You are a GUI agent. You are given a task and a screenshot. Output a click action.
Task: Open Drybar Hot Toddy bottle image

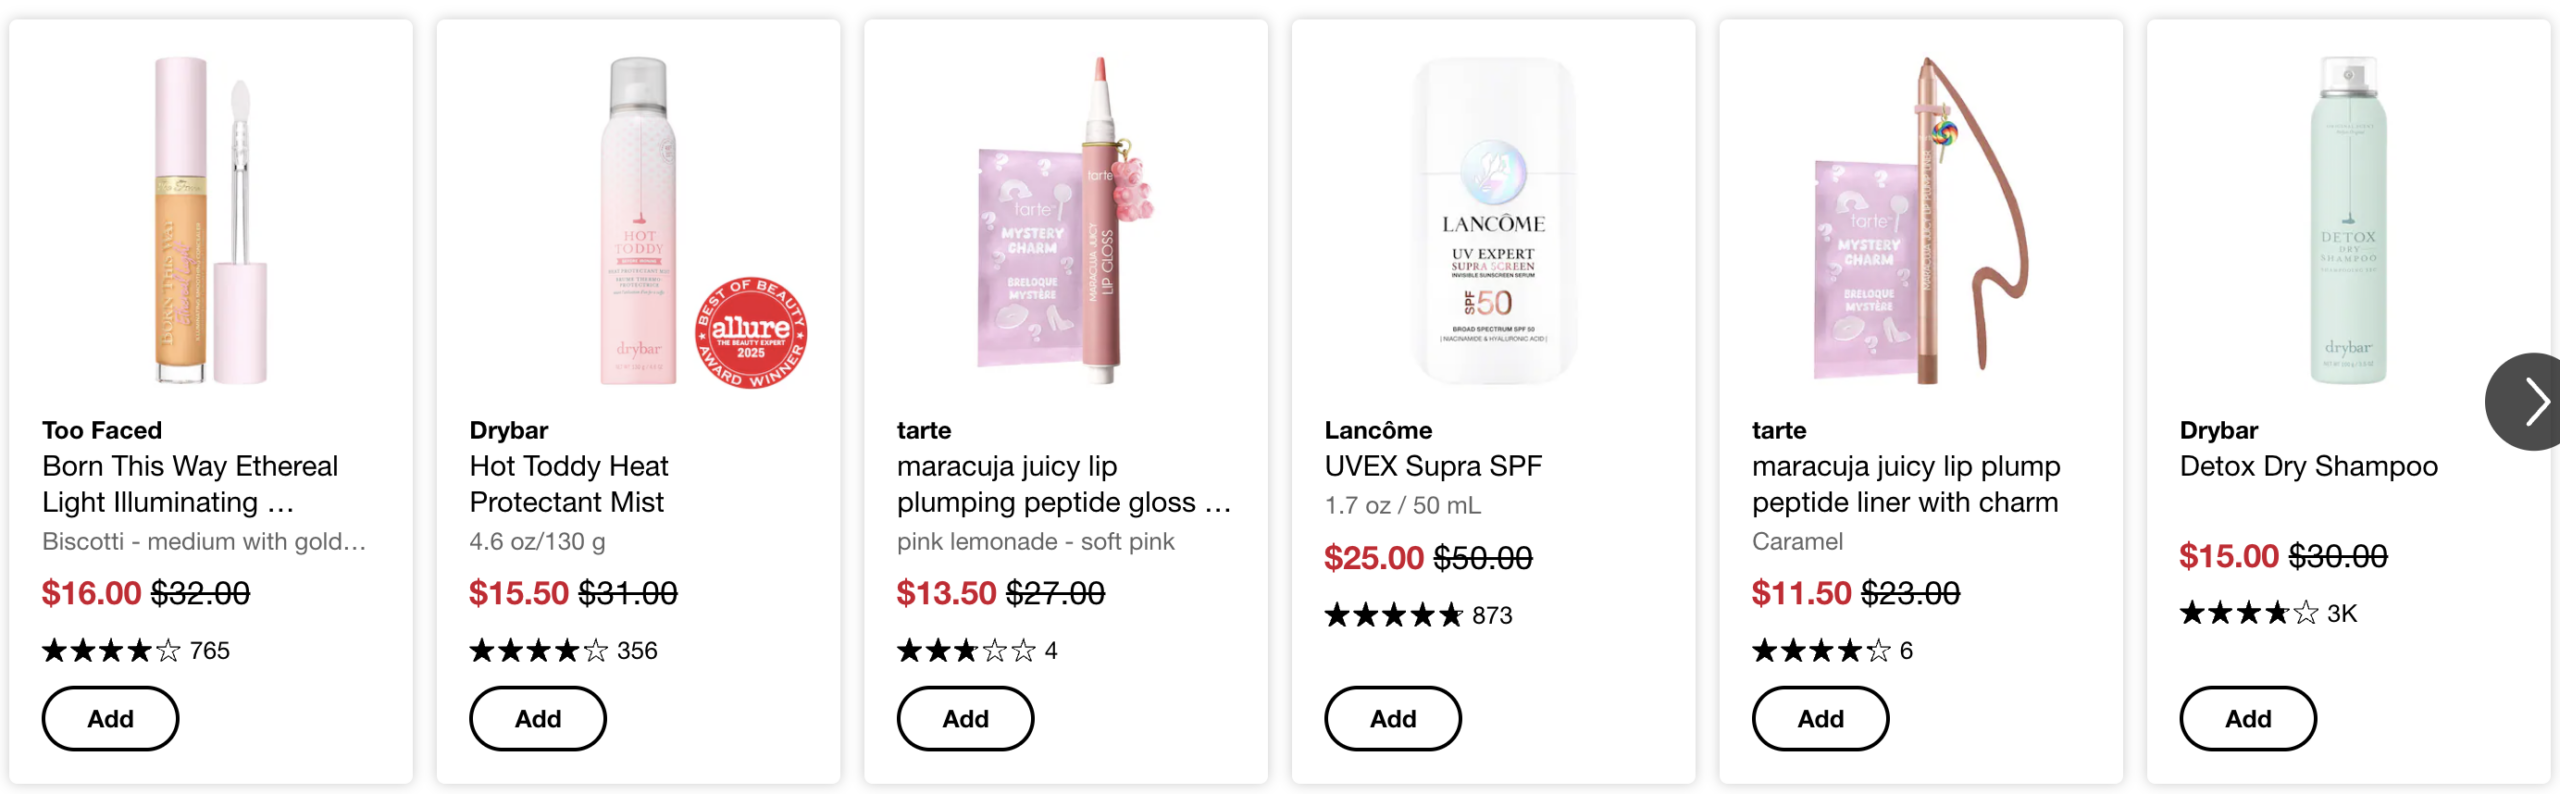pyautogui.click(x=638, y=220)
